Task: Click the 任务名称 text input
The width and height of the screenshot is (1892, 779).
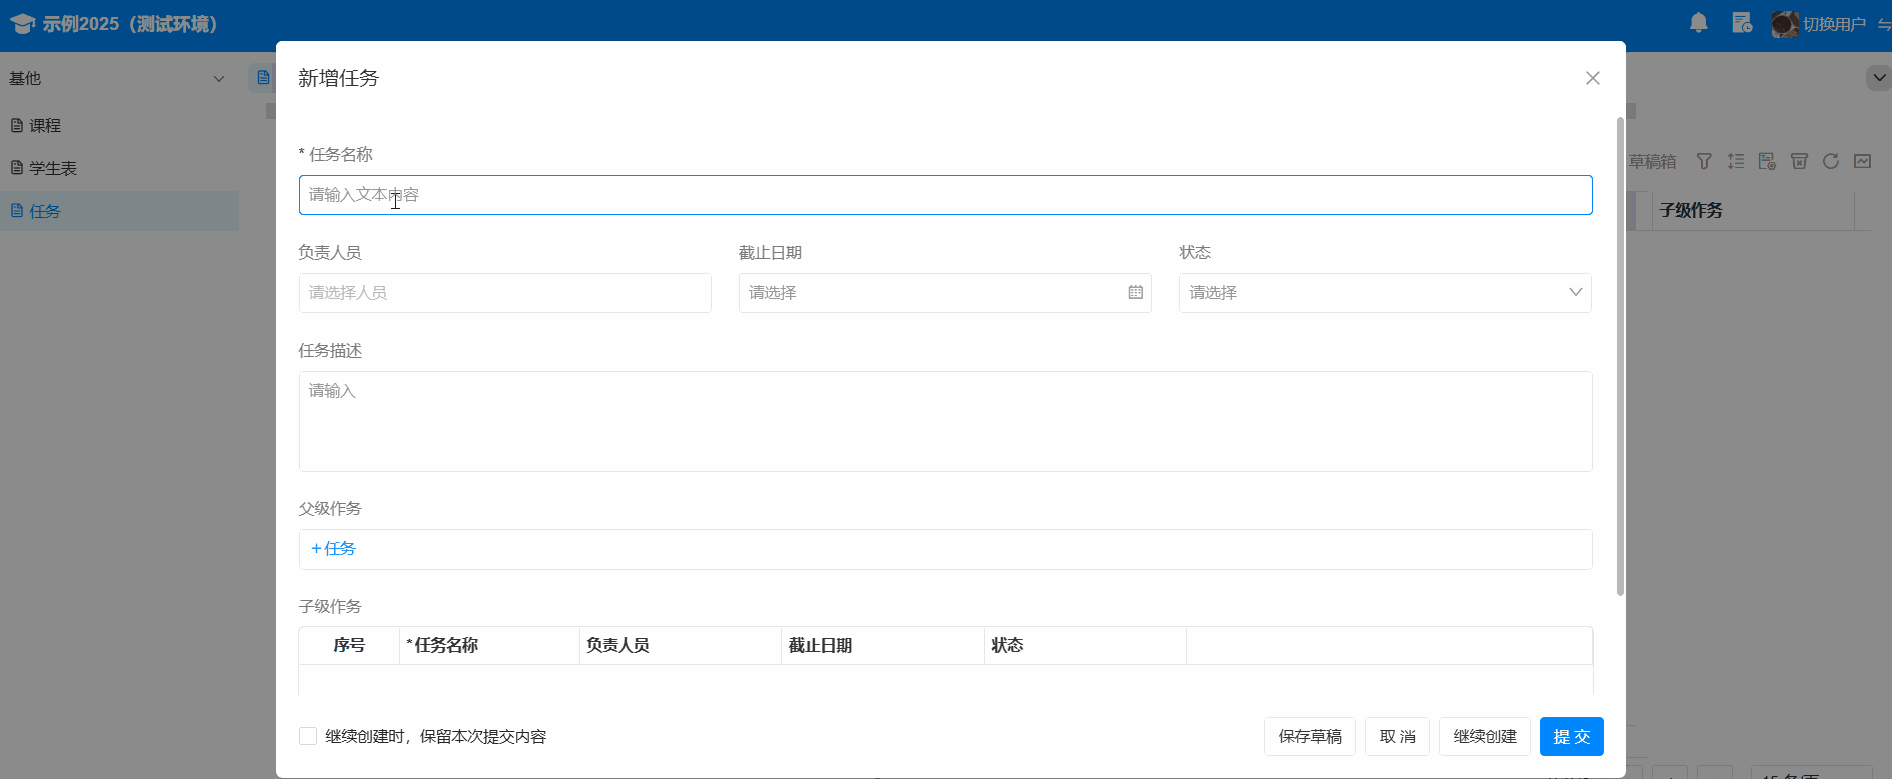Action: 944,195
